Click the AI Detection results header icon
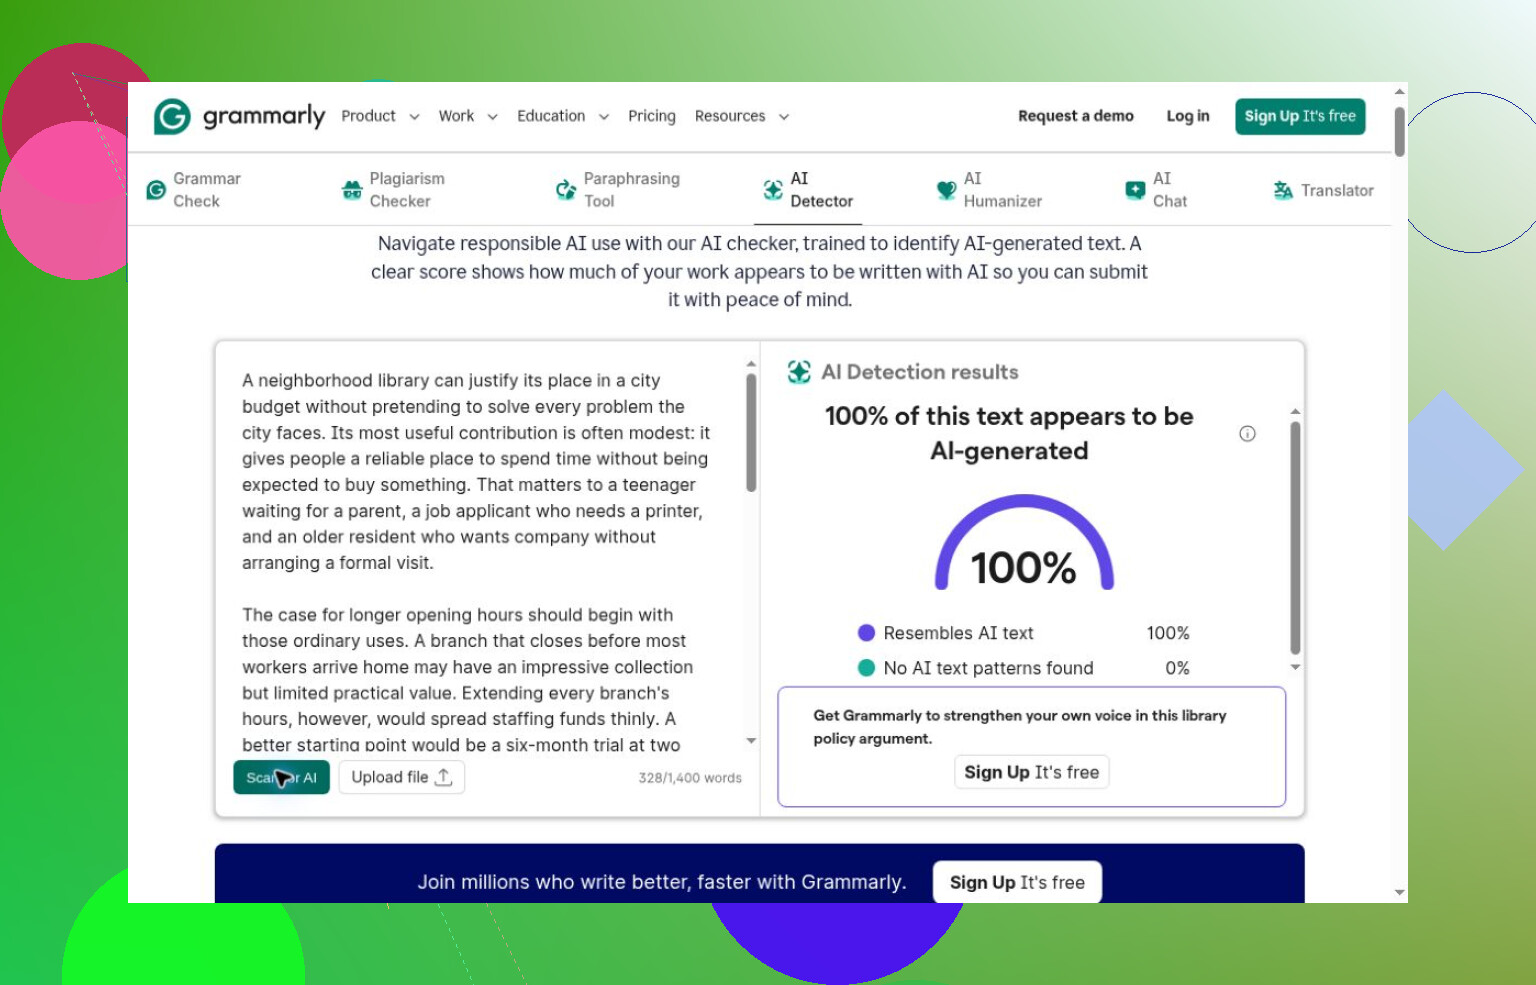Screen dimensions: 1536x985 point(799,372)
